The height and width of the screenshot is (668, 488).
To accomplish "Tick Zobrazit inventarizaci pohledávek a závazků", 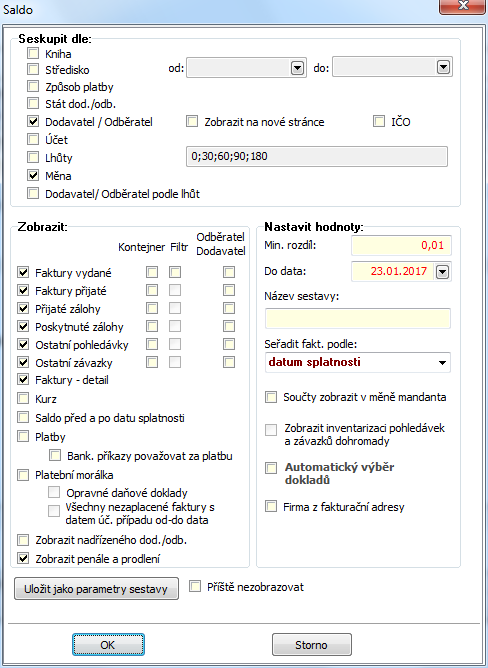I will pos(271,430).
